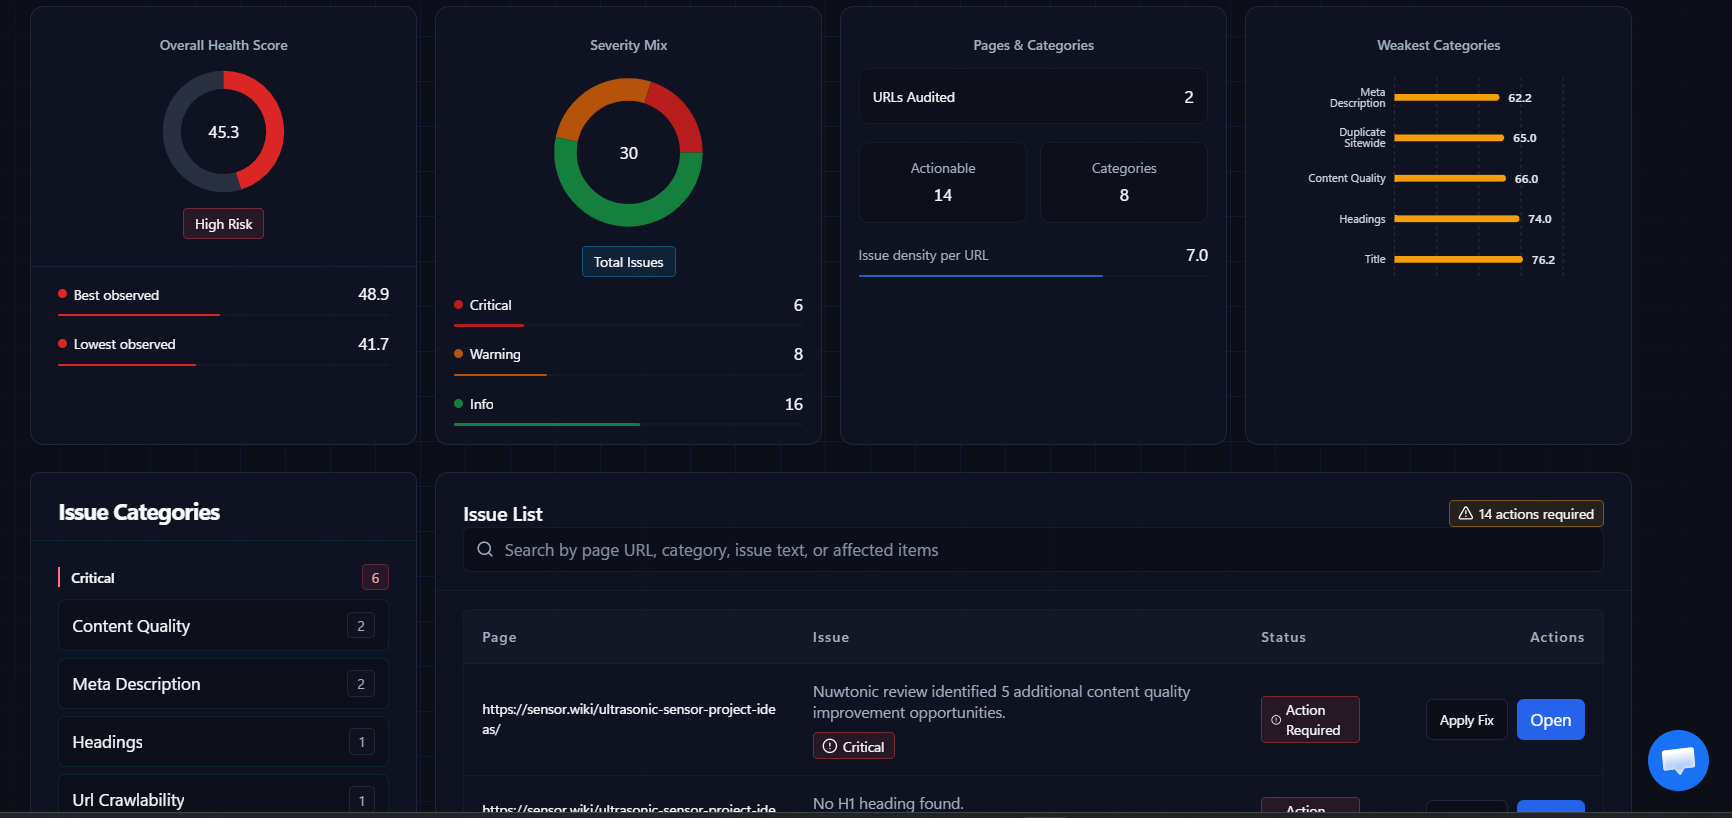Image resolution: width=1732 pixels, height=818 pixels.
Task: Focus the Issue List search field
Action: tap(1033, 550)
